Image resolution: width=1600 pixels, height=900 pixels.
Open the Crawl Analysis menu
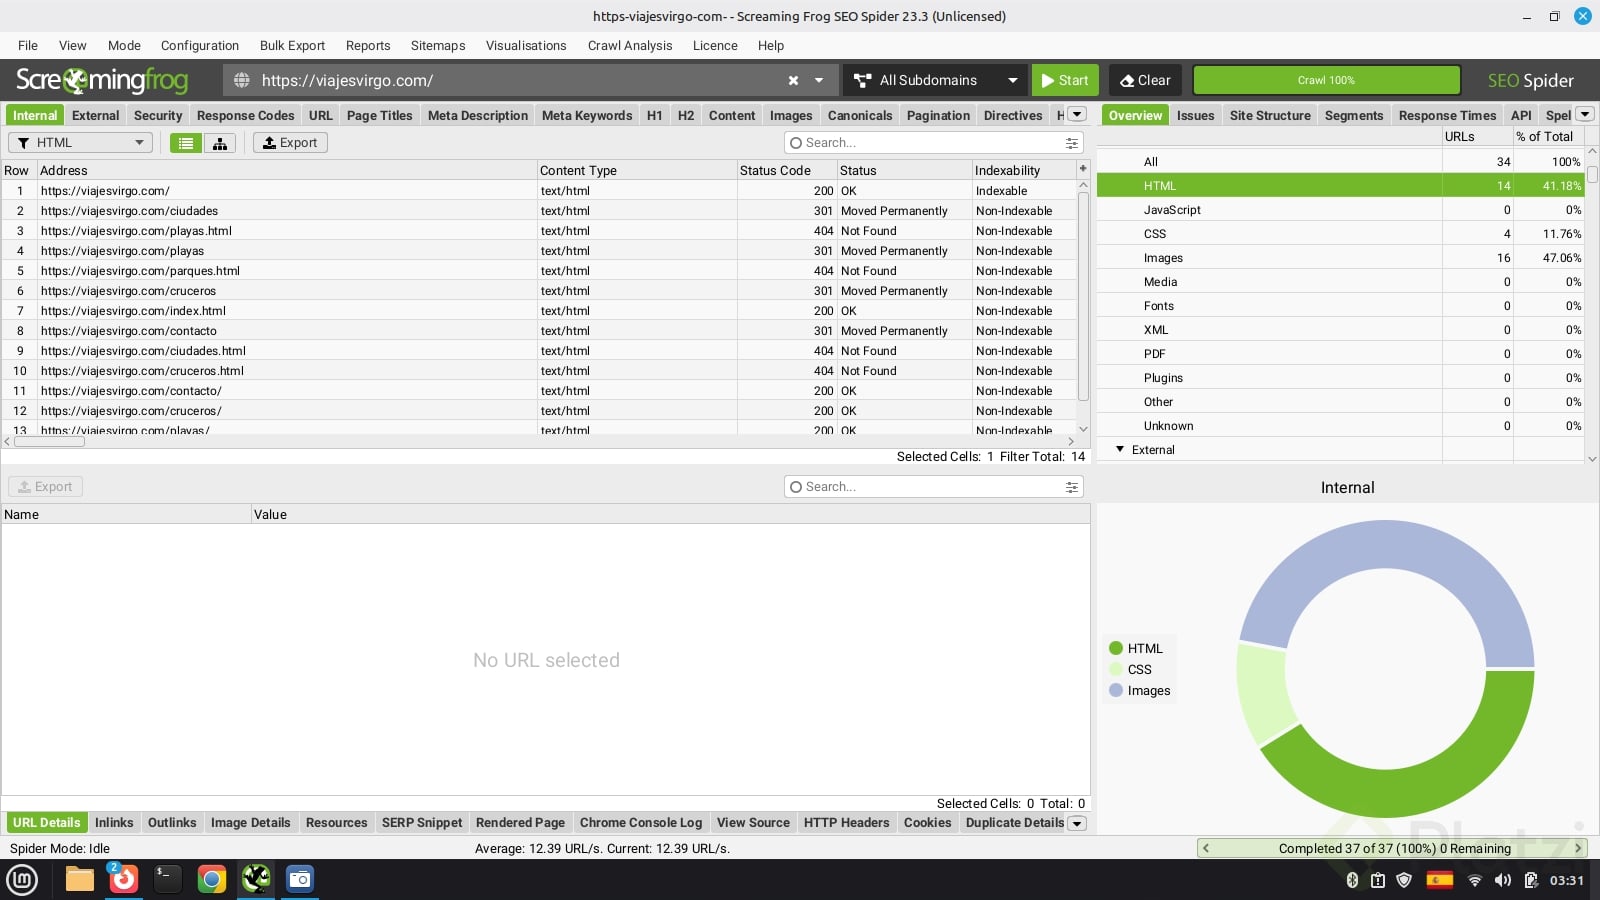pos(630,45)
